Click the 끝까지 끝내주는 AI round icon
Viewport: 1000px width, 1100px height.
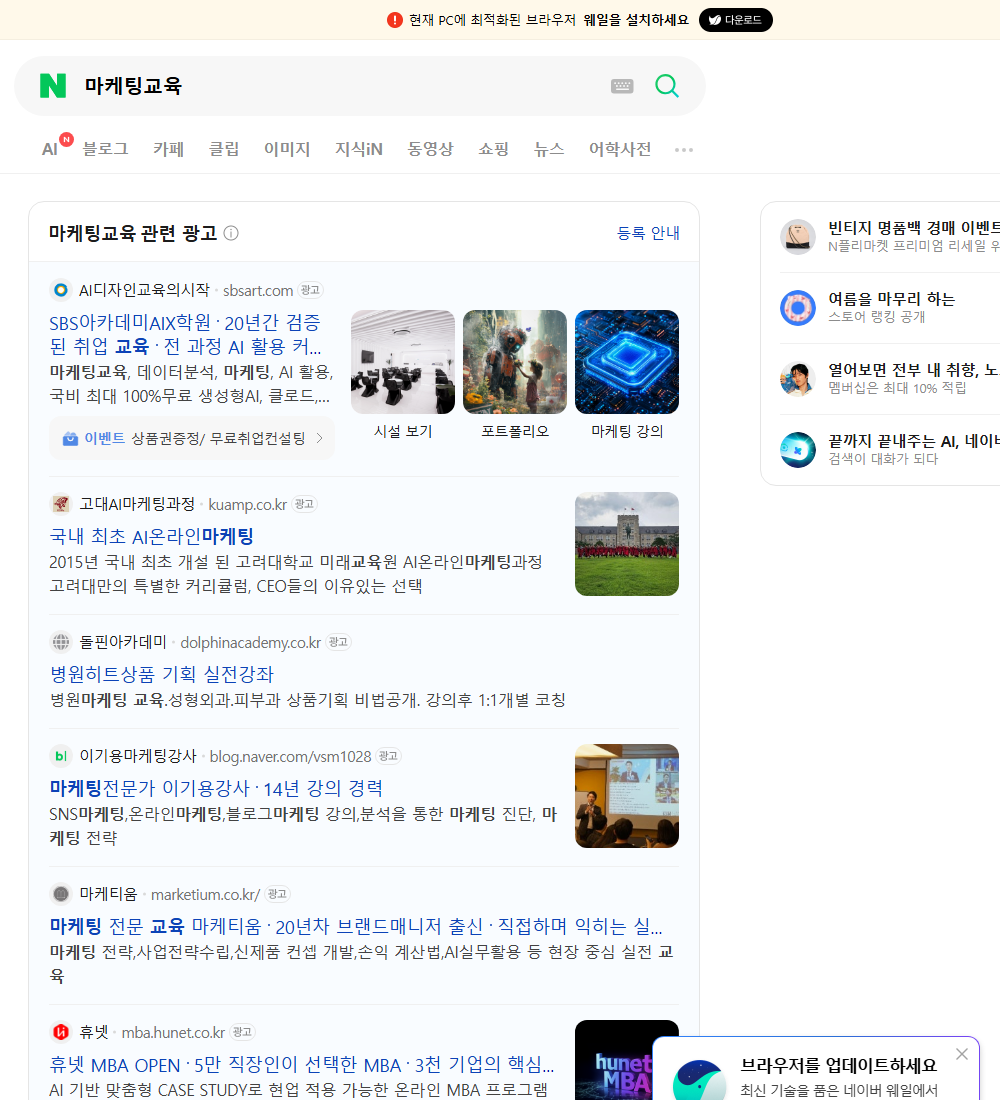(x=798, y=450)
